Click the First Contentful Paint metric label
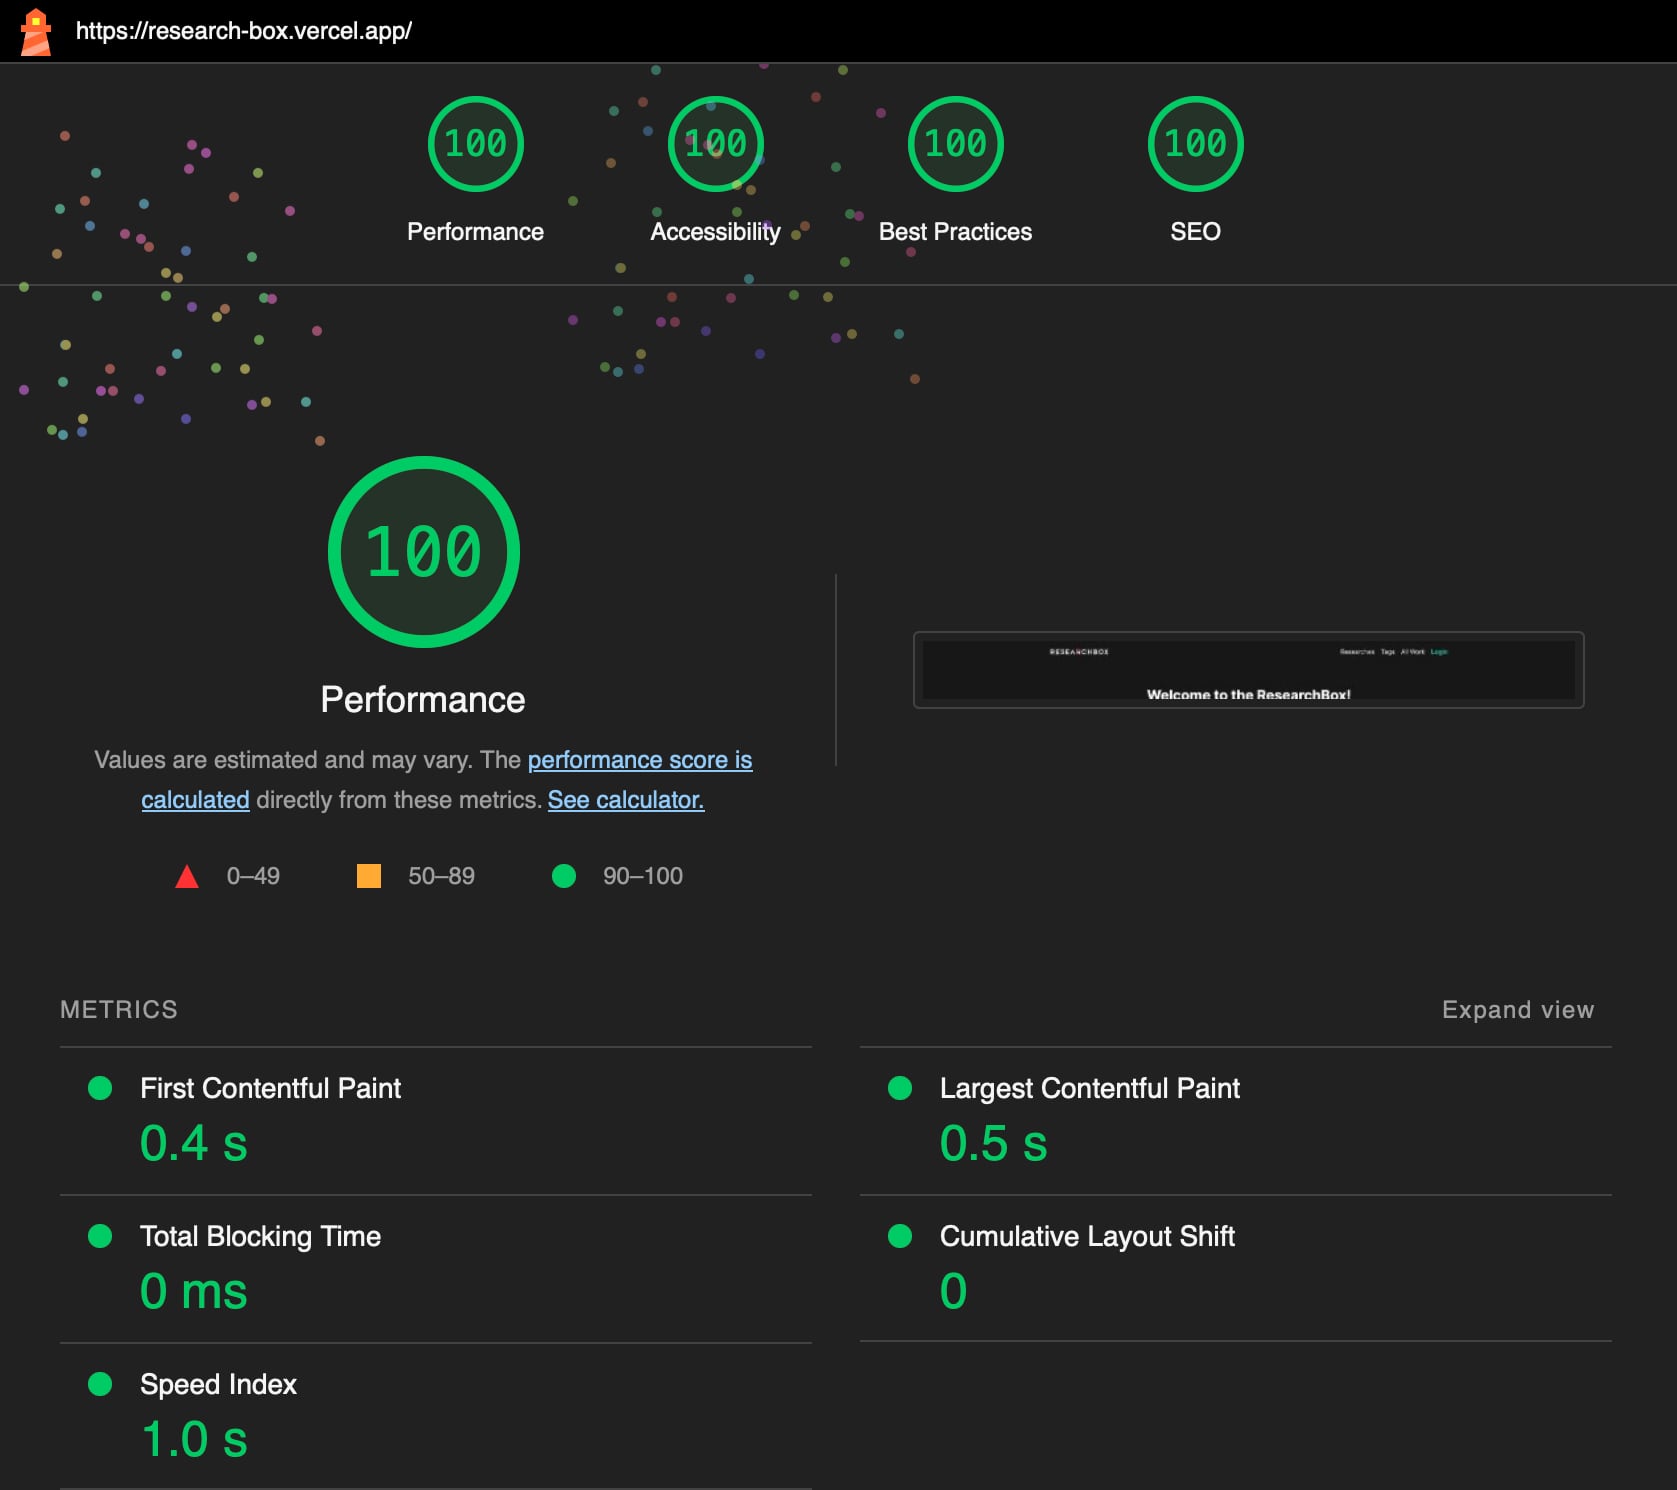The height and width of the screenshot is (1490, 1677). 271,1088
